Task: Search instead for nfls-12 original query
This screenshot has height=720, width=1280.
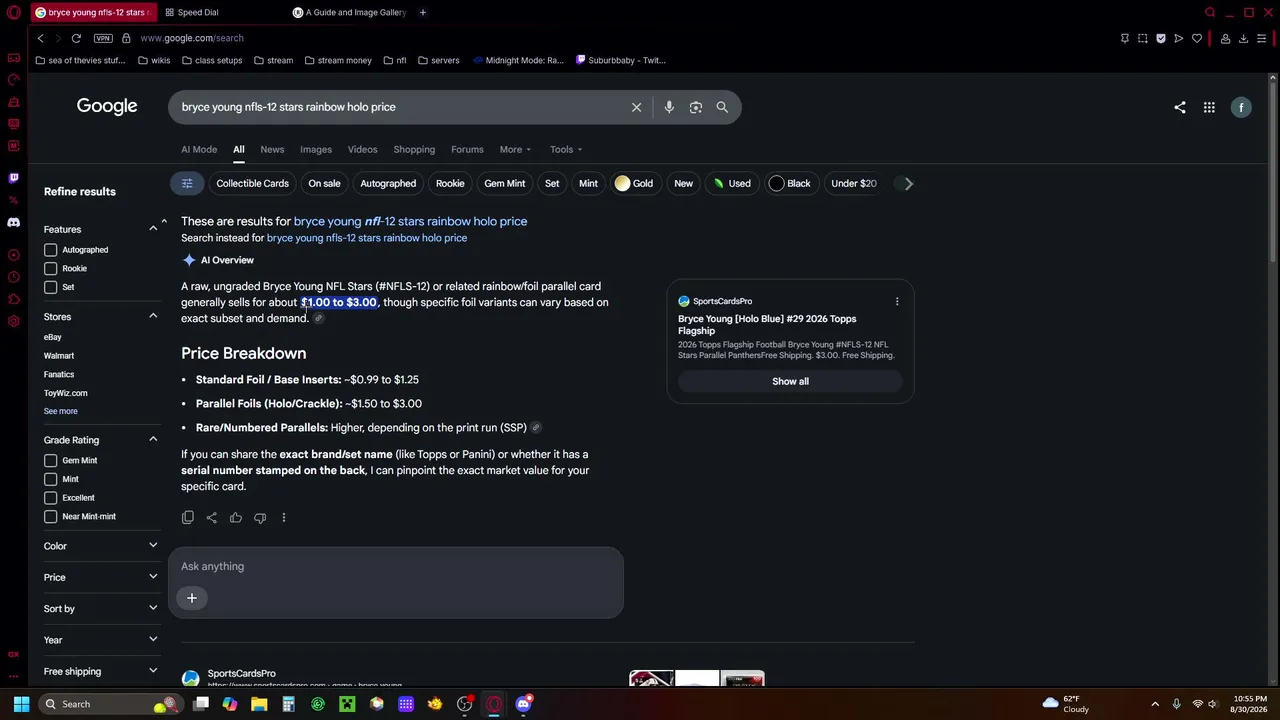Action: coord(367,238)
